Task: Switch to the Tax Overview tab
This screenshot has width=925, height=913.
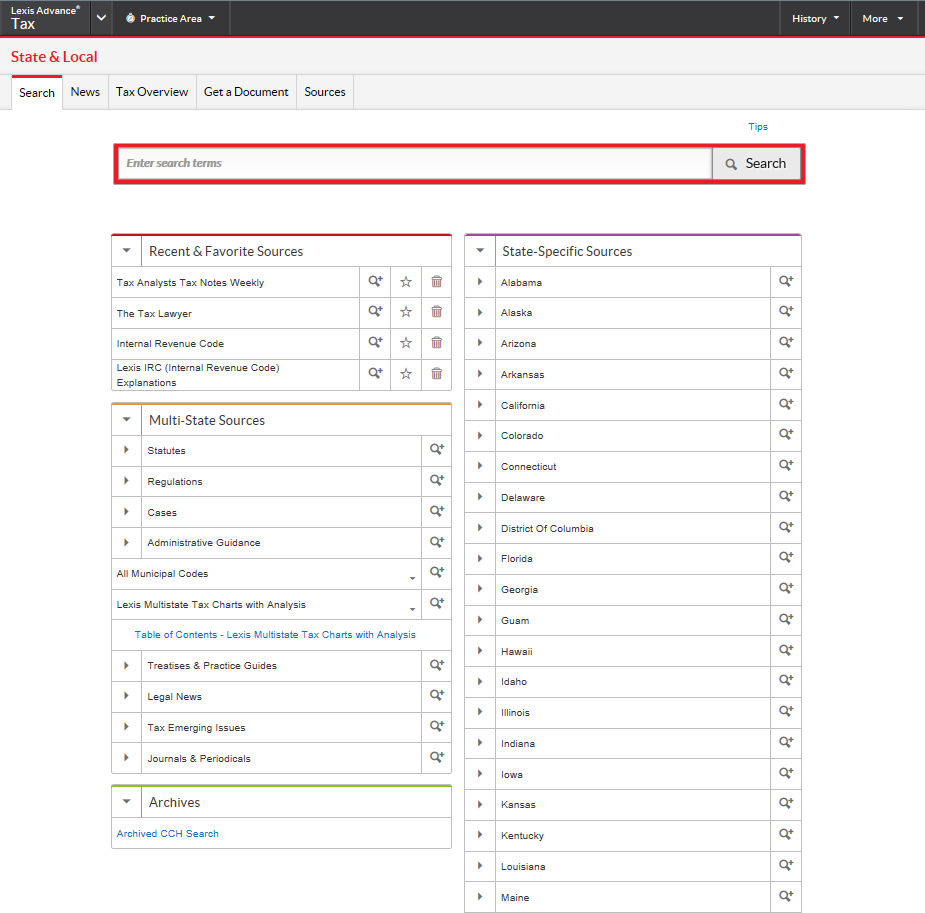Action: coord(152,92)
